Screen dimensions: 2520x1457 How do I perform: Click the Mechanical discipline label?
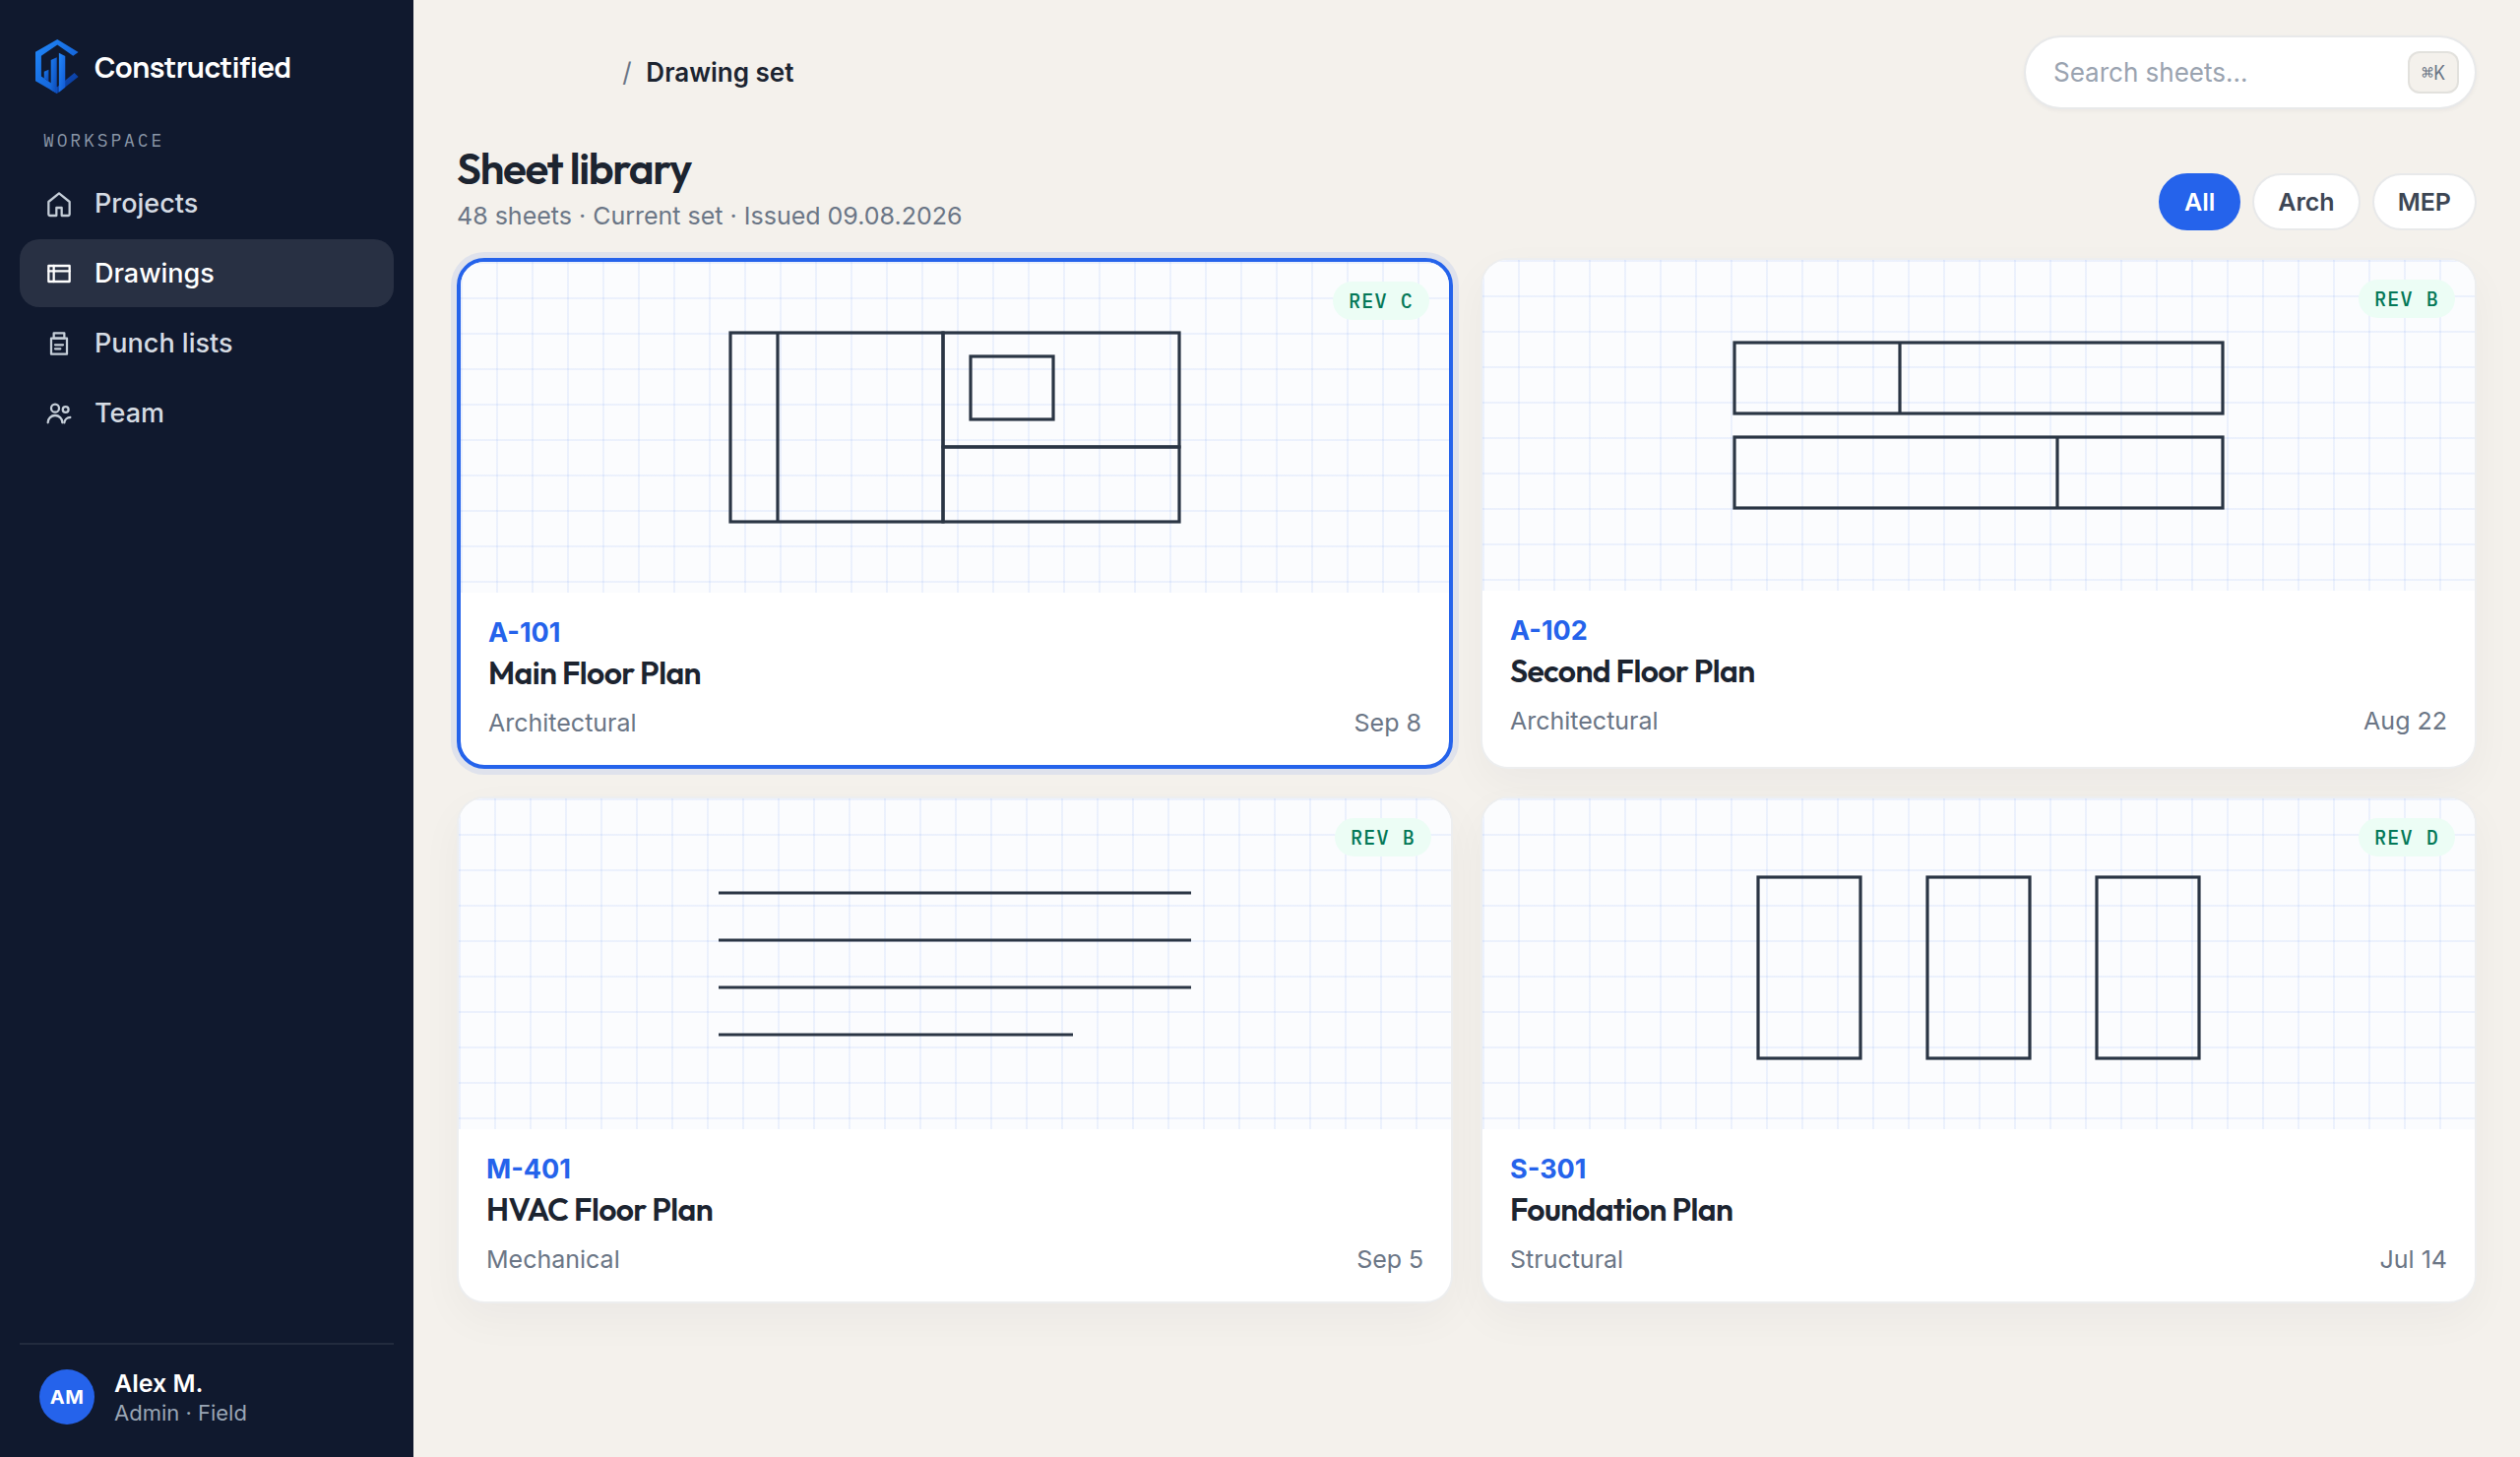coord(553,1258)
